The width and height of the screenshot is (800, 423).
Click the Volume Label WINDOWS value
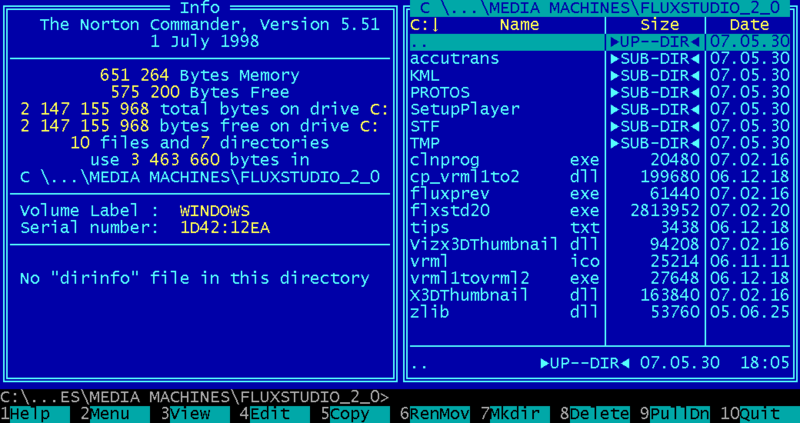[x=215, y=210]
